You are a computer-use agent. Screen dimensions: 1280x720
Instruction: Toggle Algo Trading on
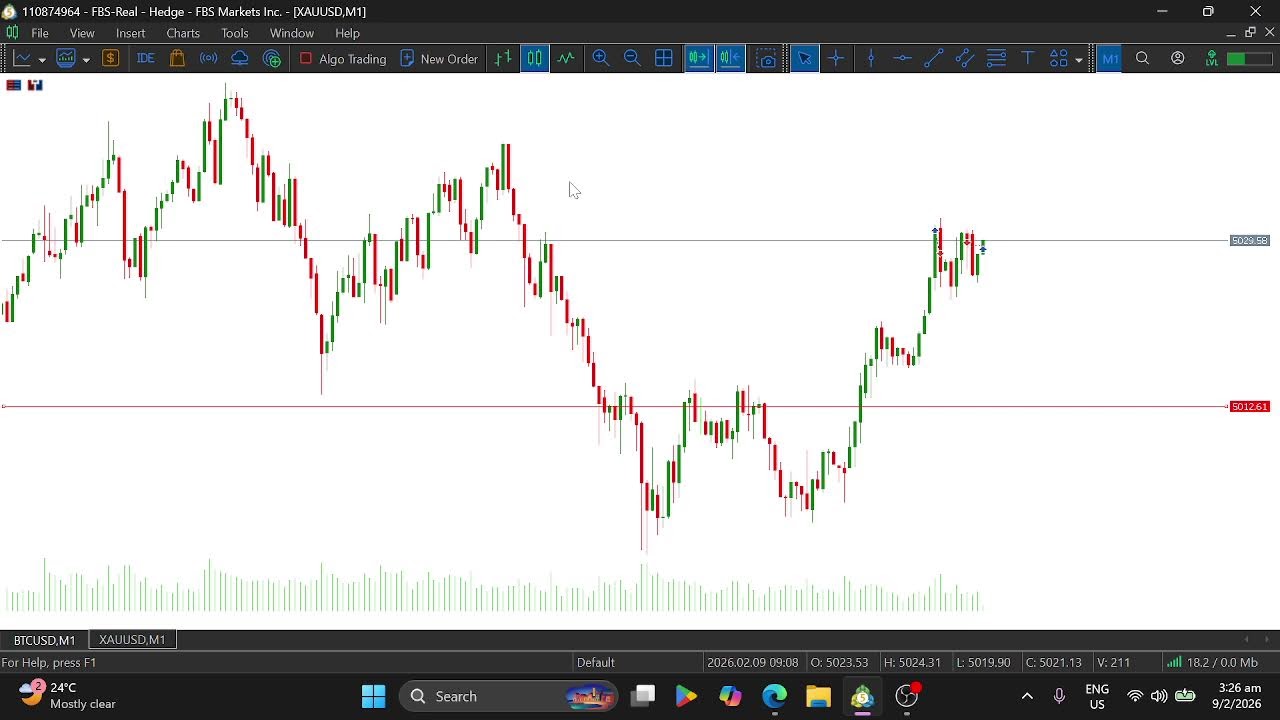click(x=343, y=59)
